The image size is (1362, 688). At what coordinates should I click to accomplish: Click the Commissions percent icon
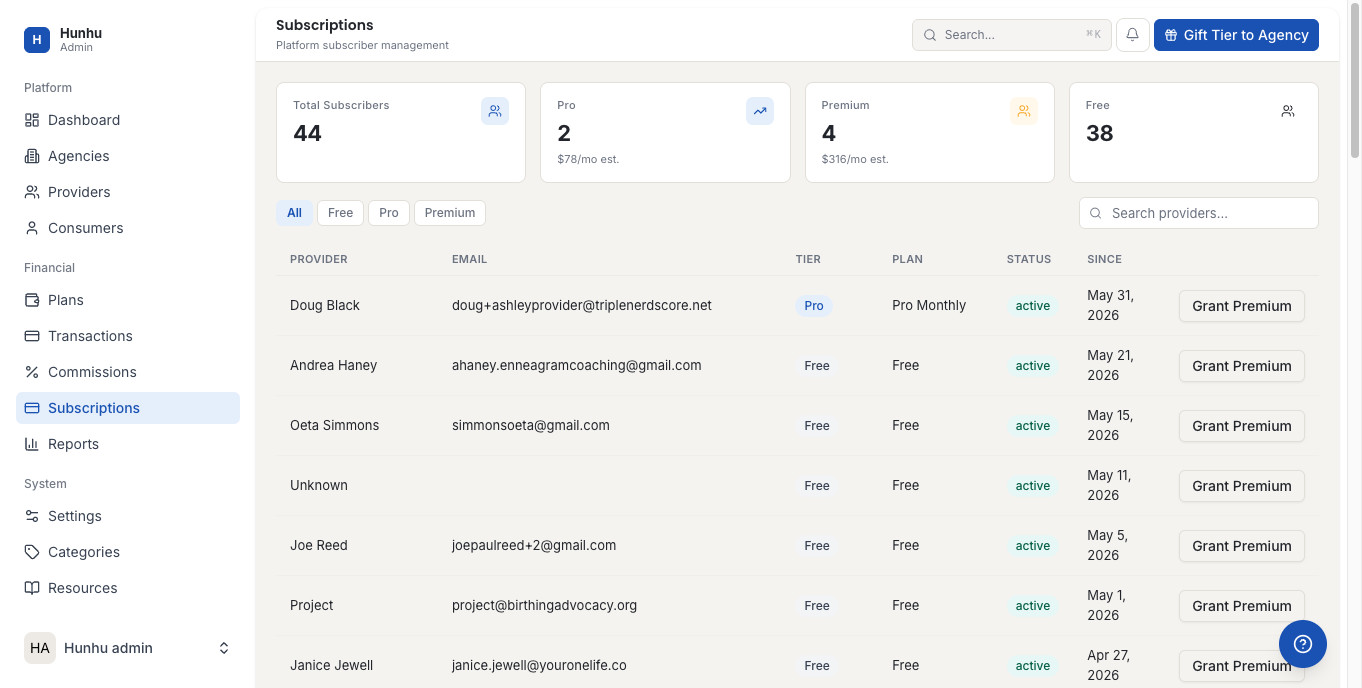(32, 372)
